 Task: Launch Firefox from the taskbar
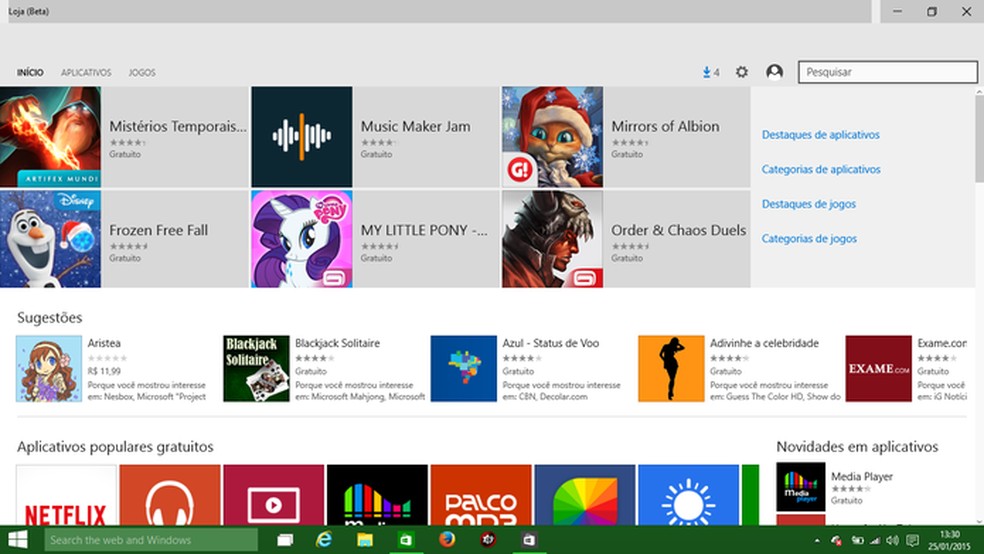click(x=447, y=540)
